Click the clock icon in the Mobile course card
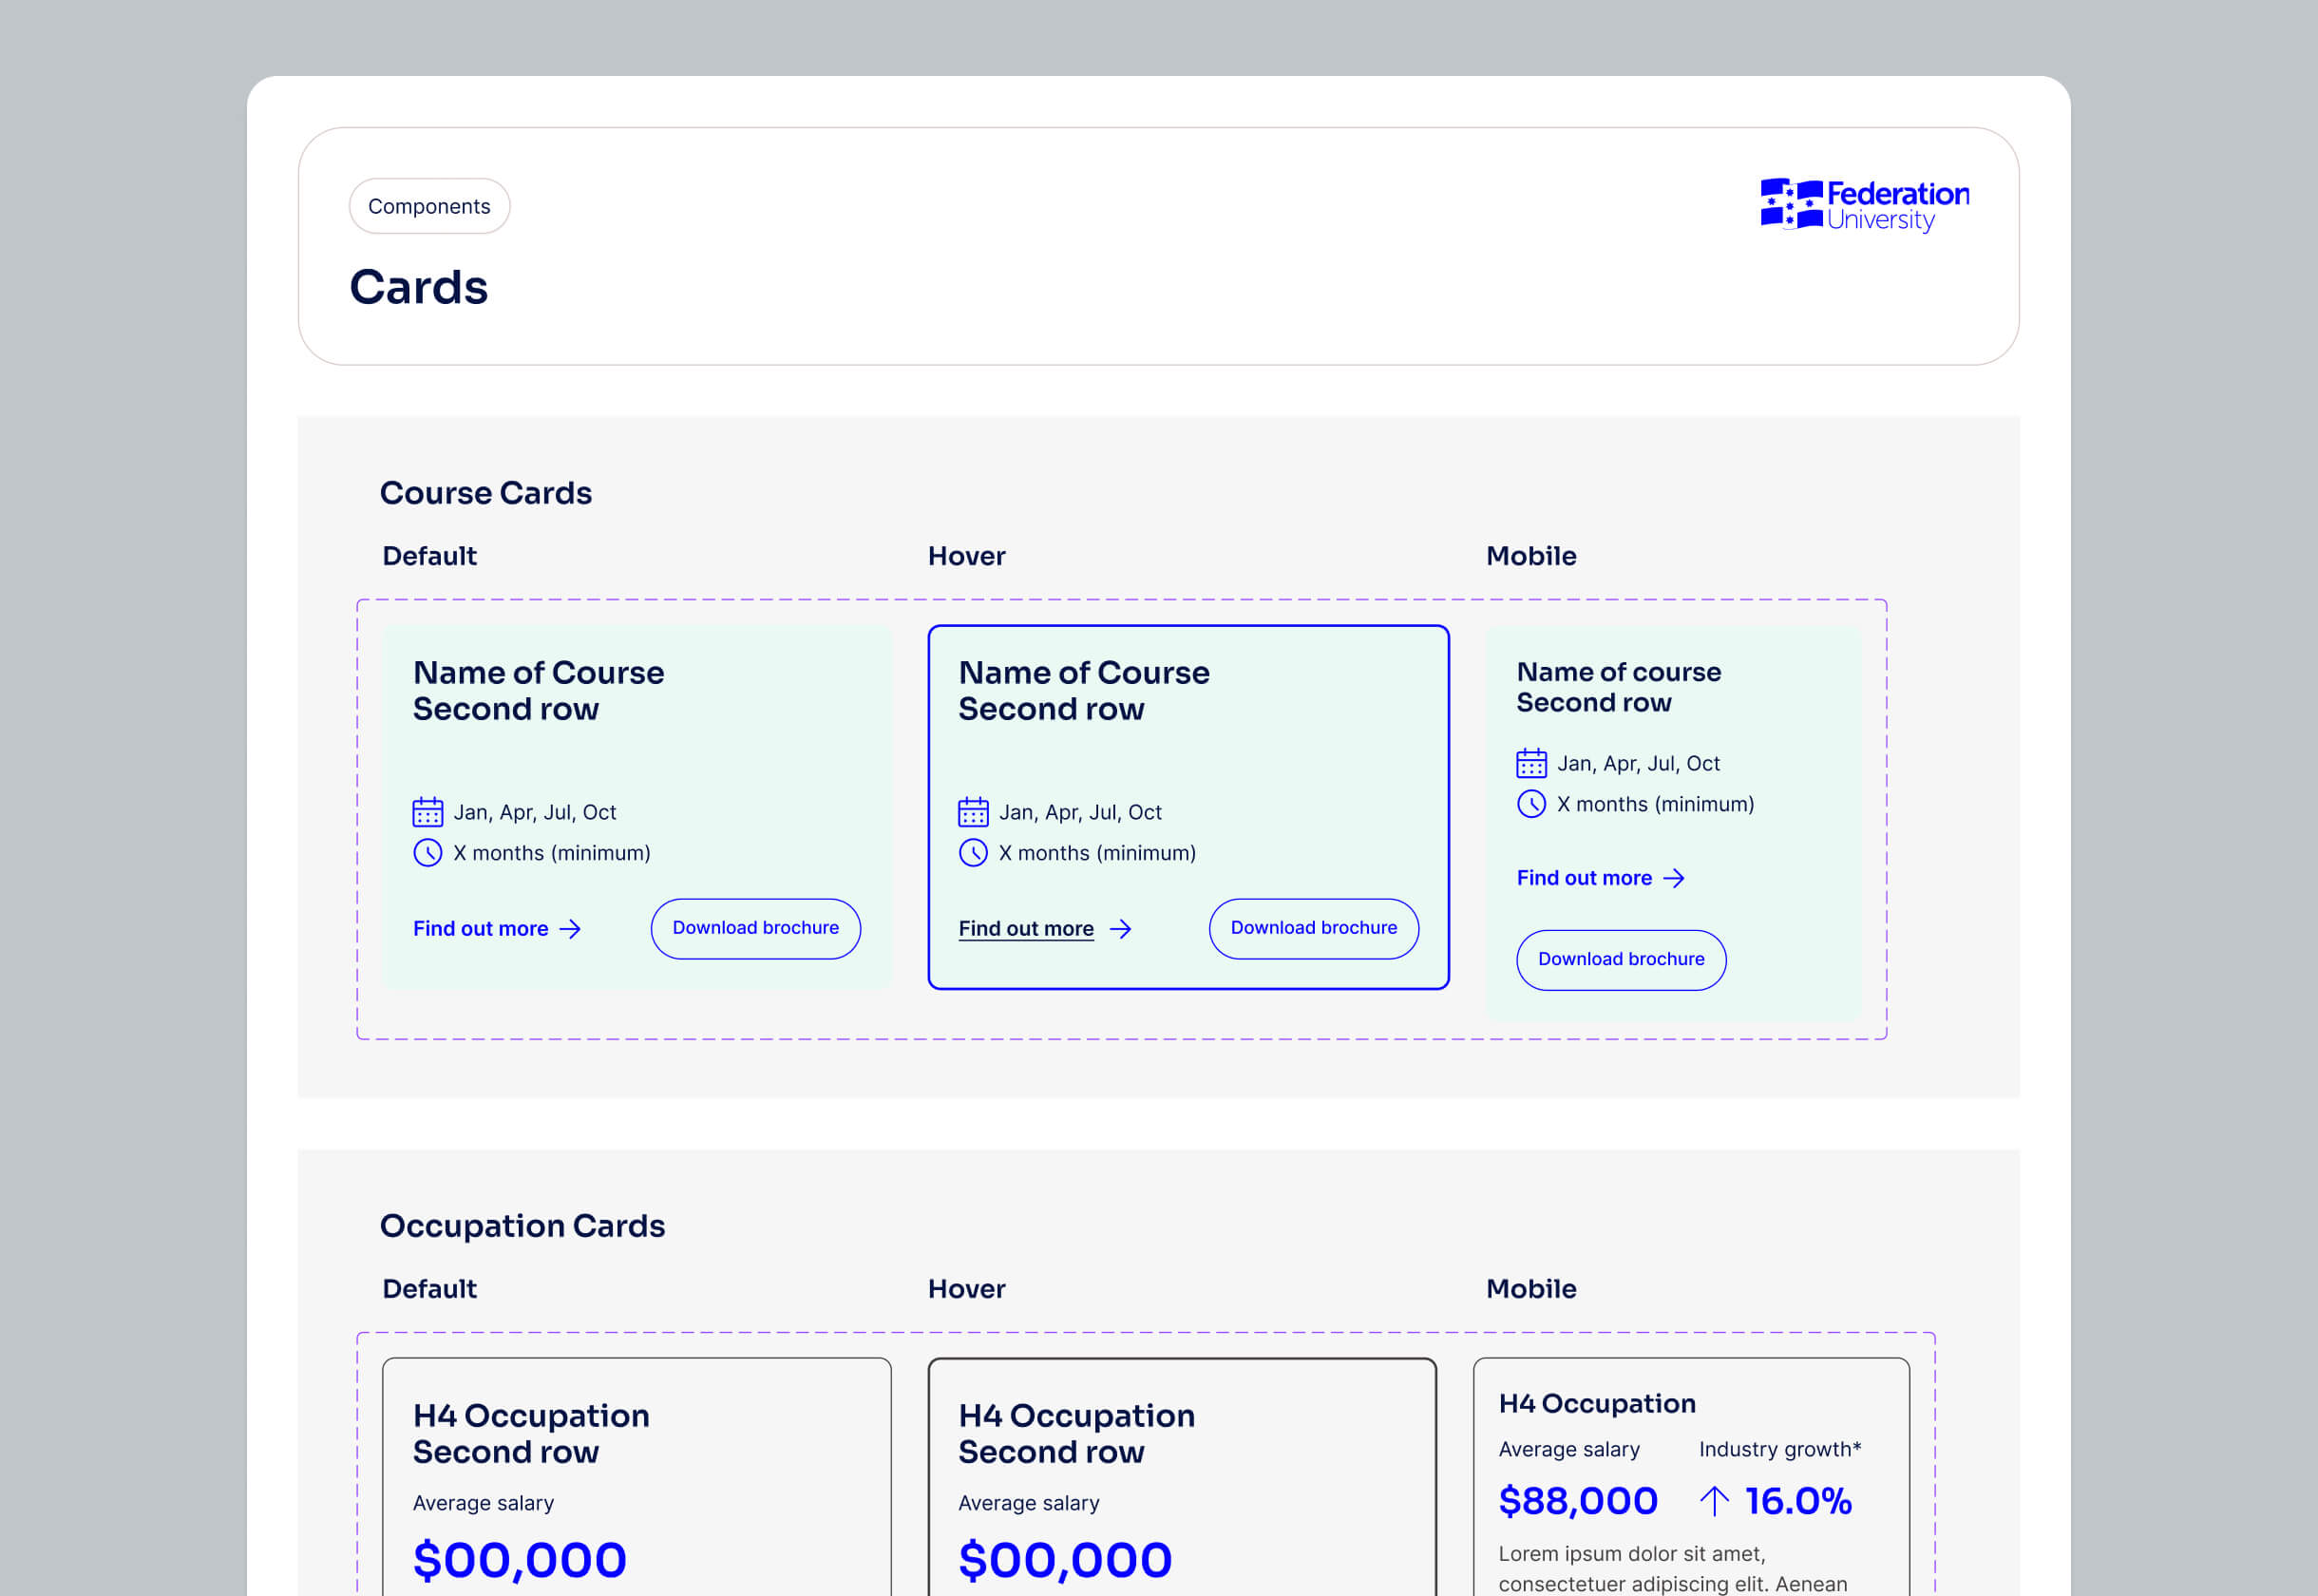 pos(1532,804)
